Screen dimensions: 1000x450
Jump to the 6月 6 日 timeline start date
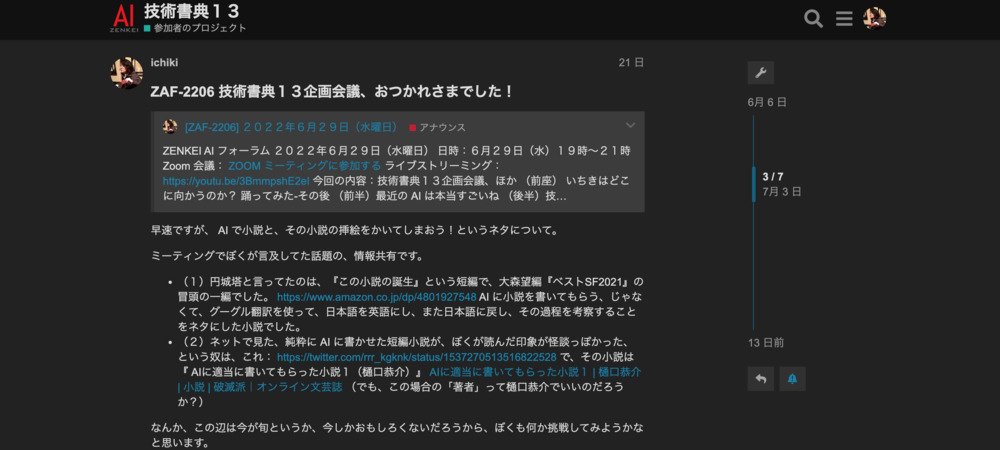[767, 102]
